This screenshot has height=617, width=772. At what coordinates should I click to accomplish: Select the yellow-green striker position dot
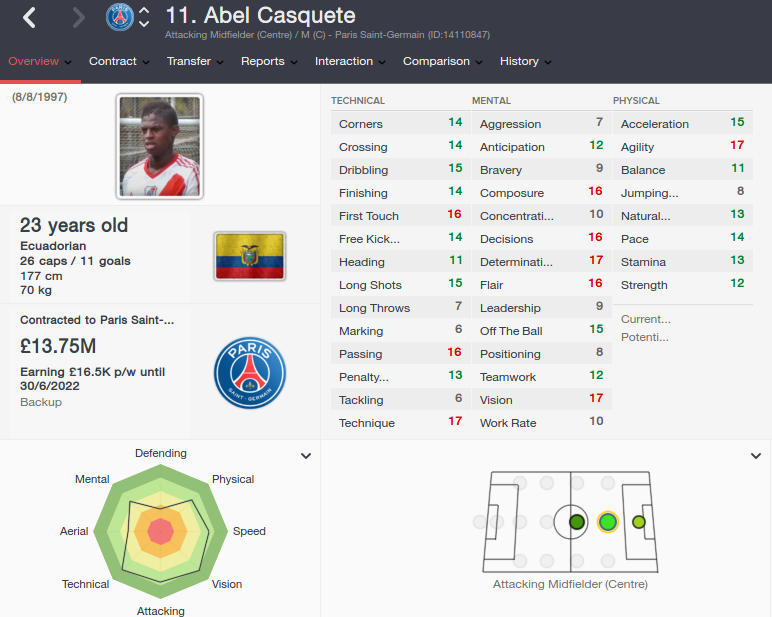coord(639,522)
